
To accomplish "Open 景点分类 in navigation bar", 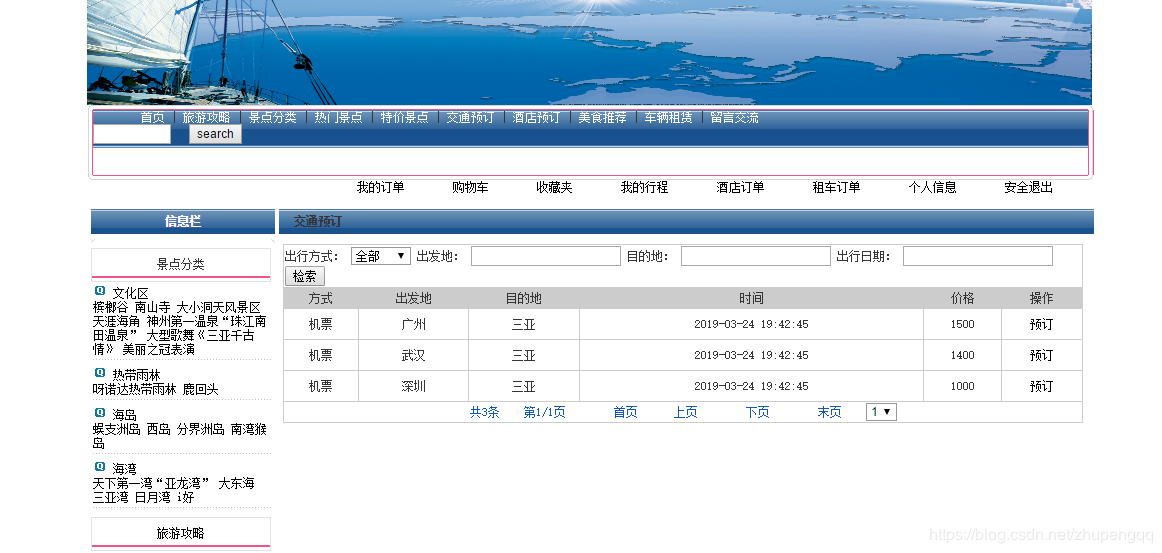I will pos(273,118).
